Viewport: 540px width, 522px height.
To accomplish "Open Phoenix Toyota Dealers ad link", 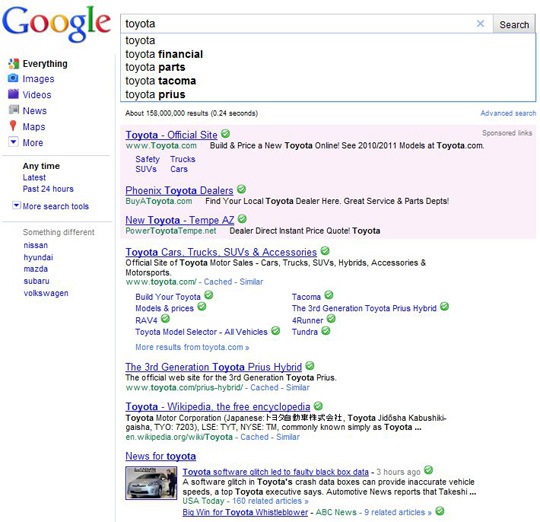I will 179,190.
